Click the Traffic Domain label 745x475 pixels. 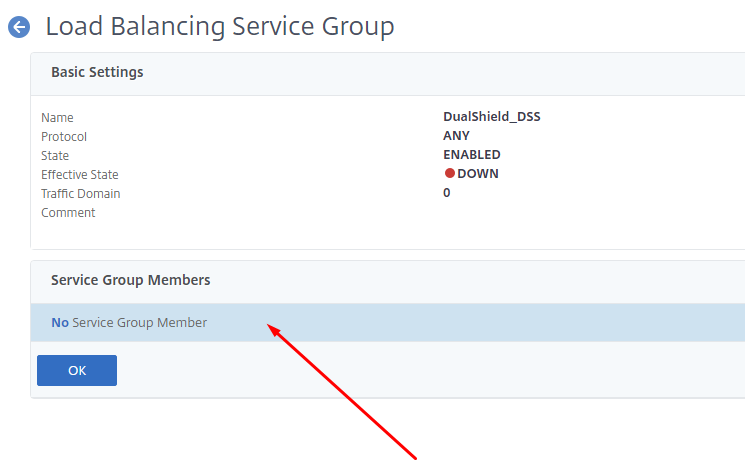pyautogui.click(x=80, y=194)
